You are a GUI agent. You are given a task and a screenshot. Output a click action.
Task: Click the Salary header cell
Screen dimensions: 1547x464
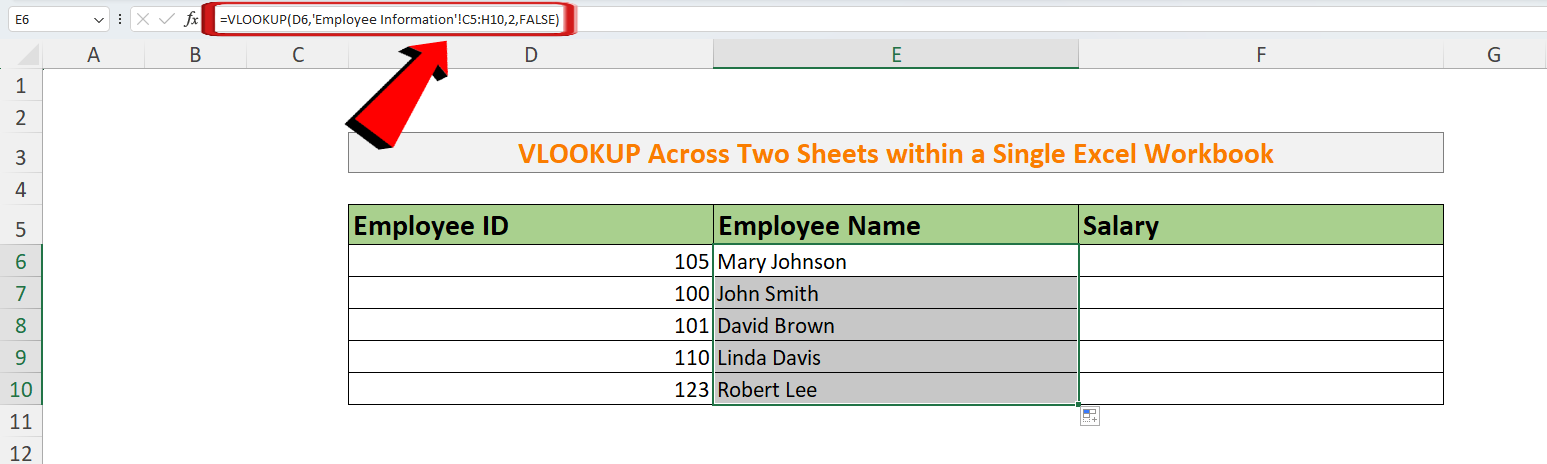[1260, 225]
